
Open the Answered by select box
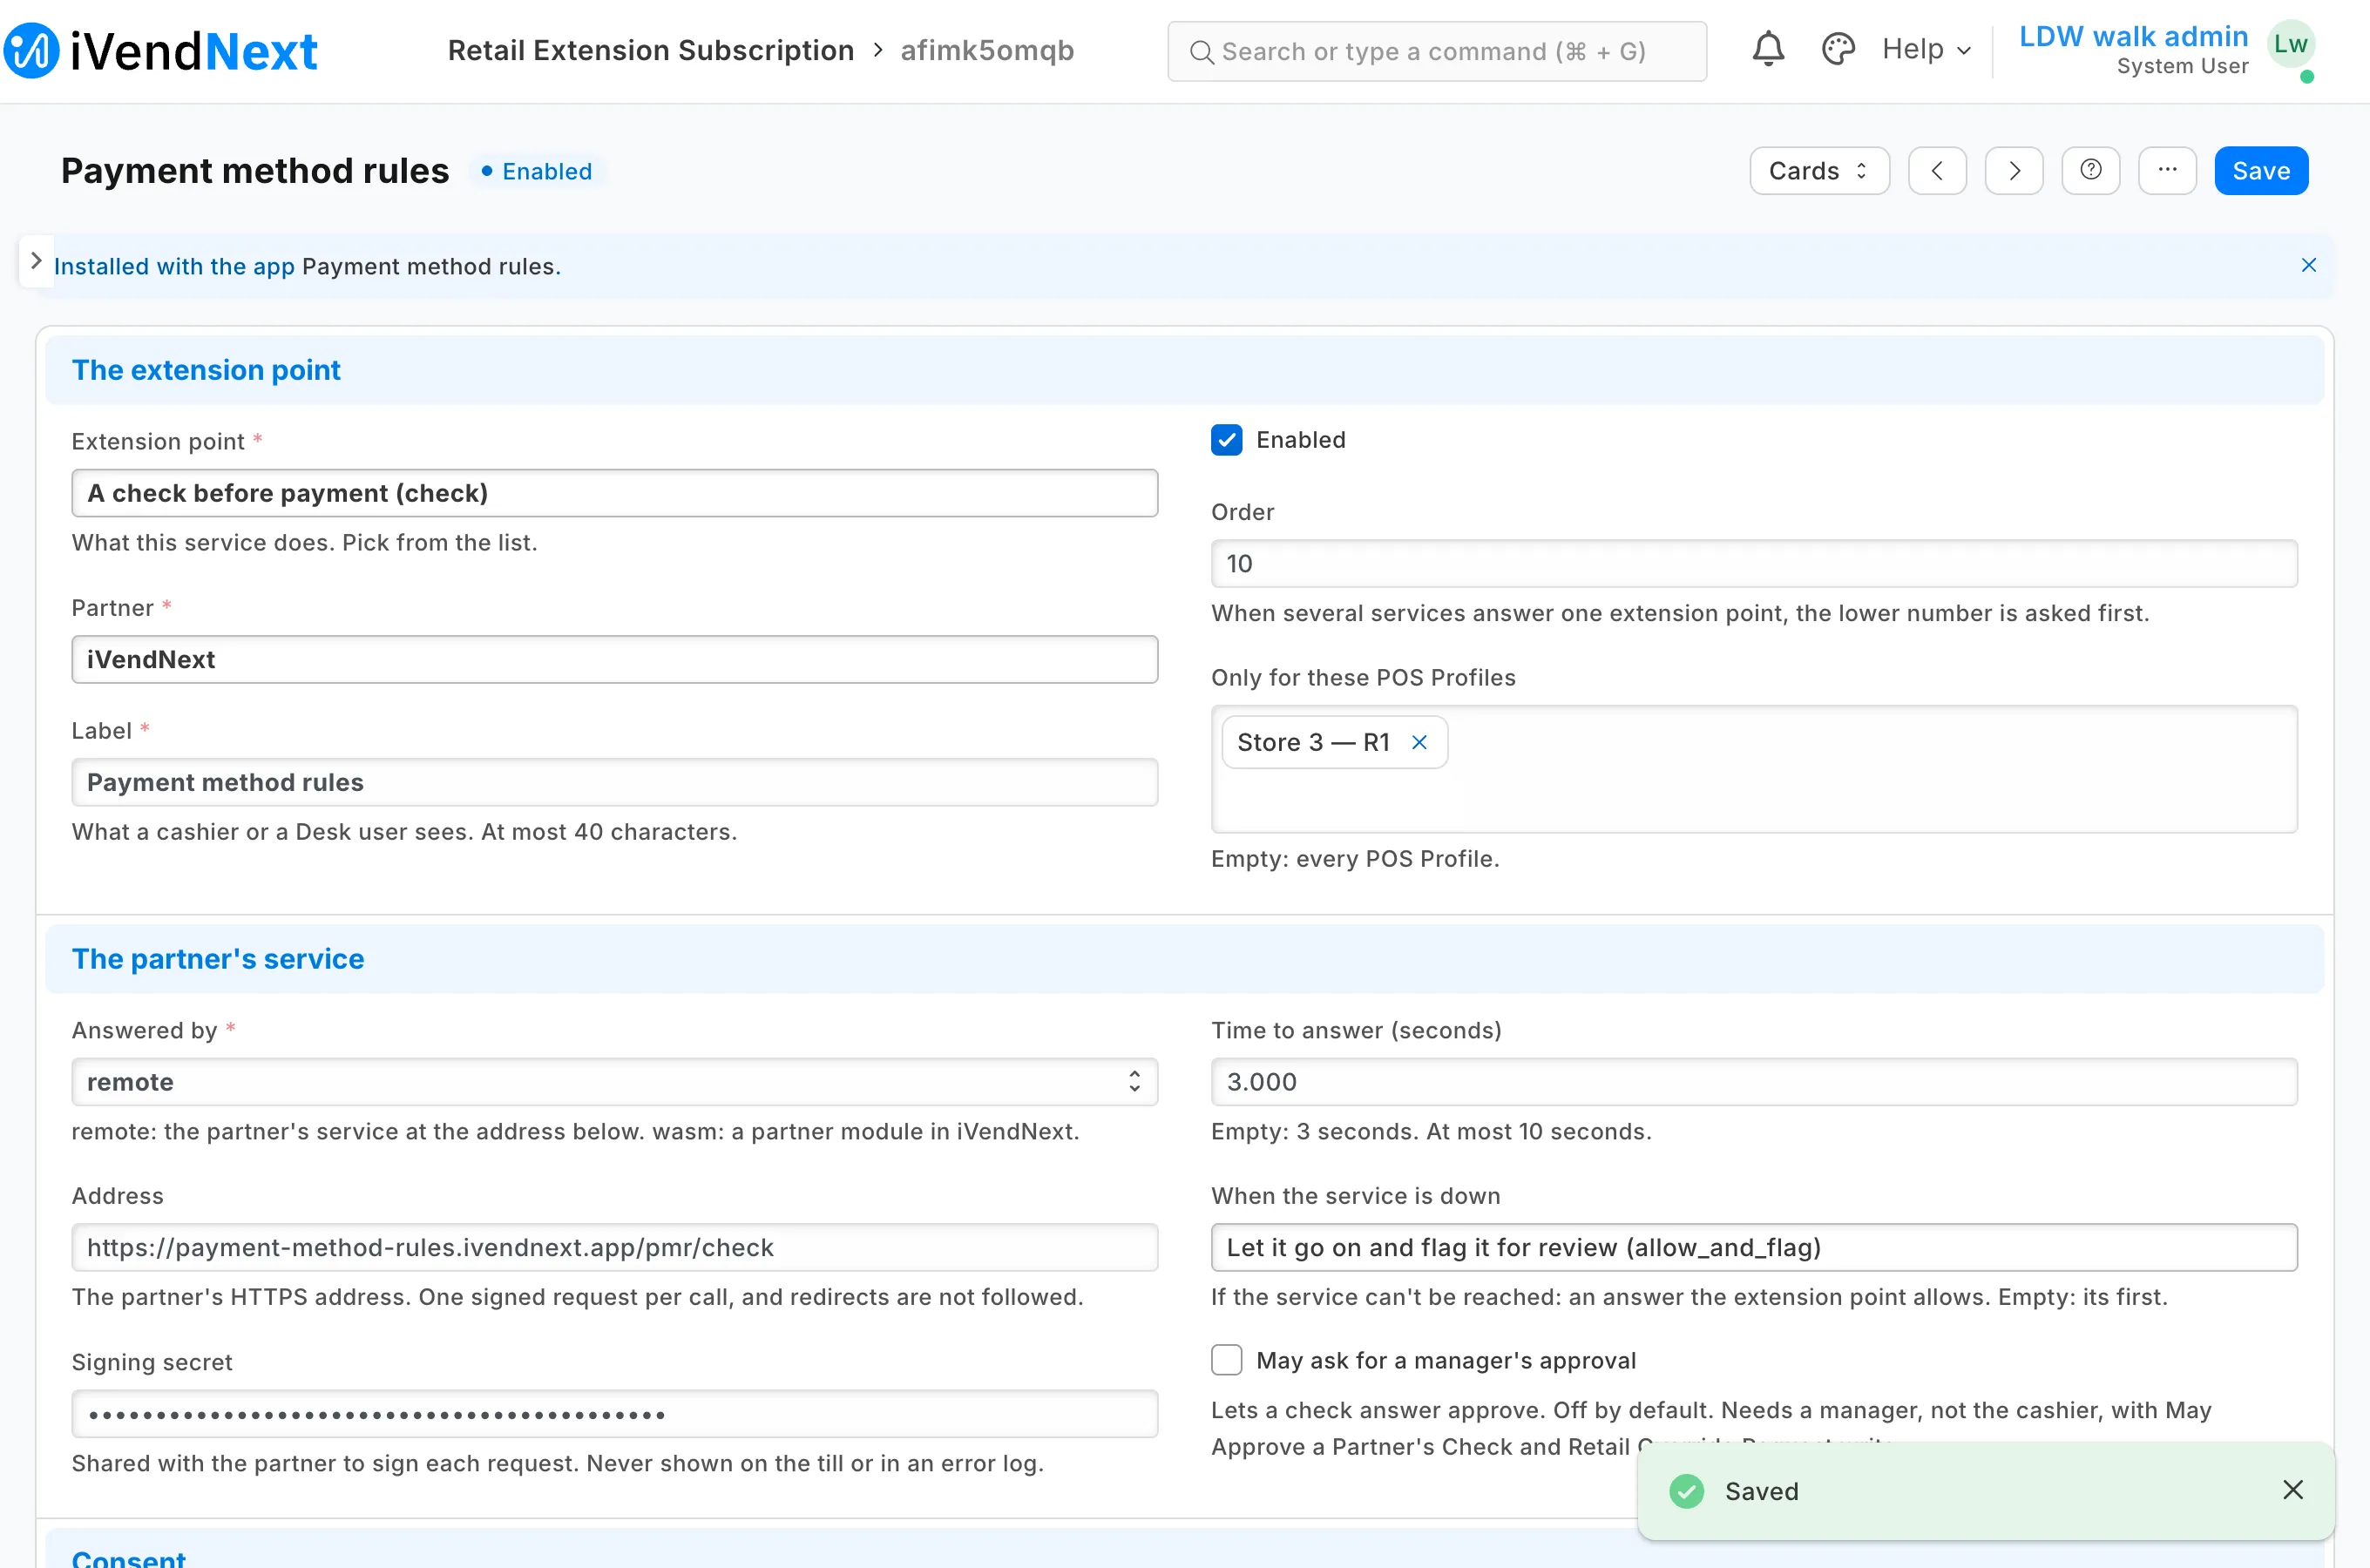614,1082
